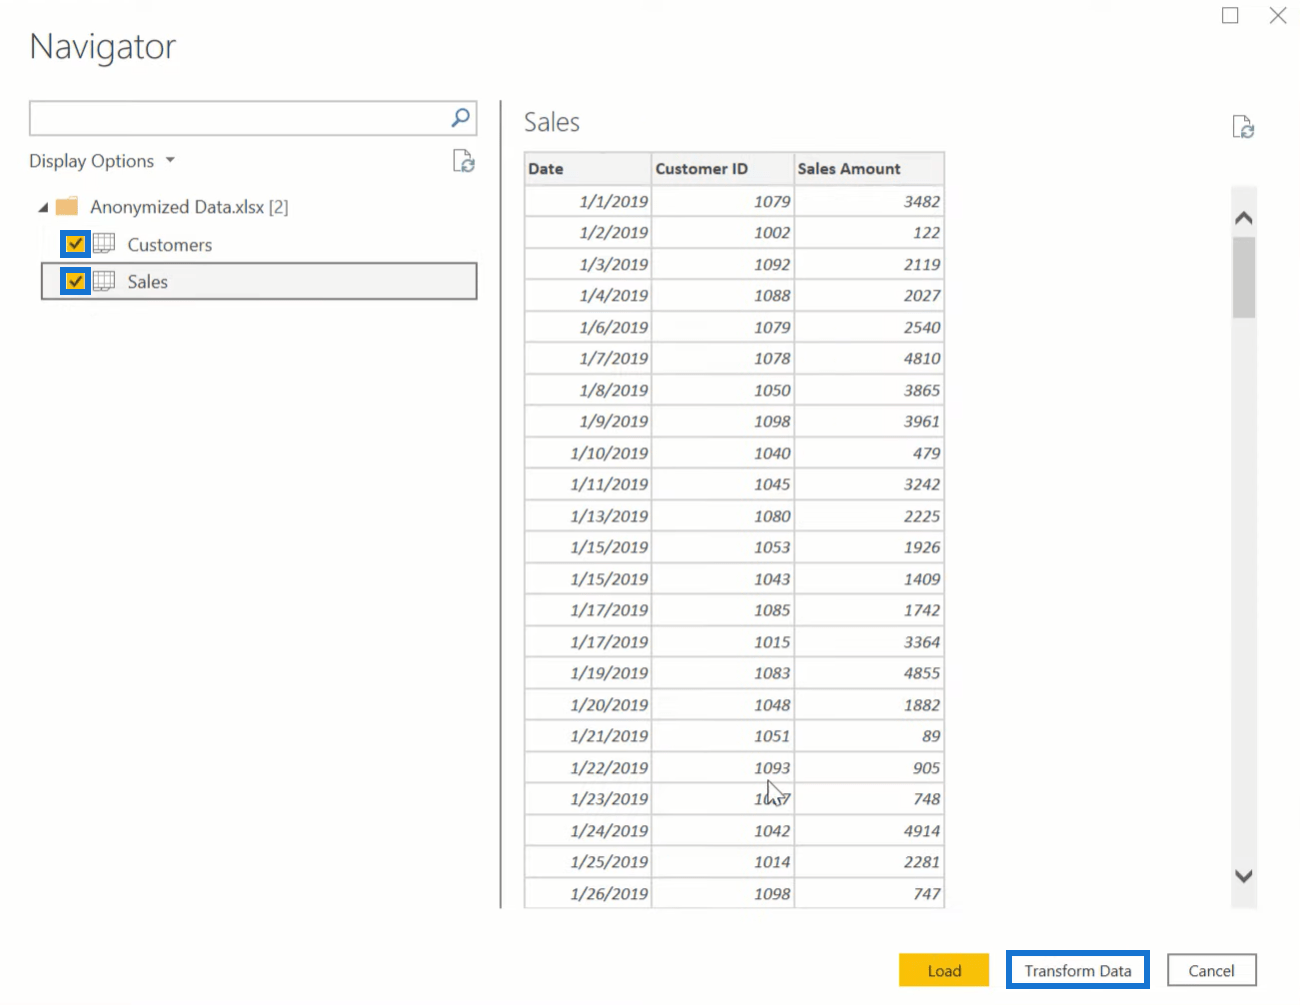
Task: Click Anonymized Data.xlsx [2] label
Action: [x=189, y=207]
